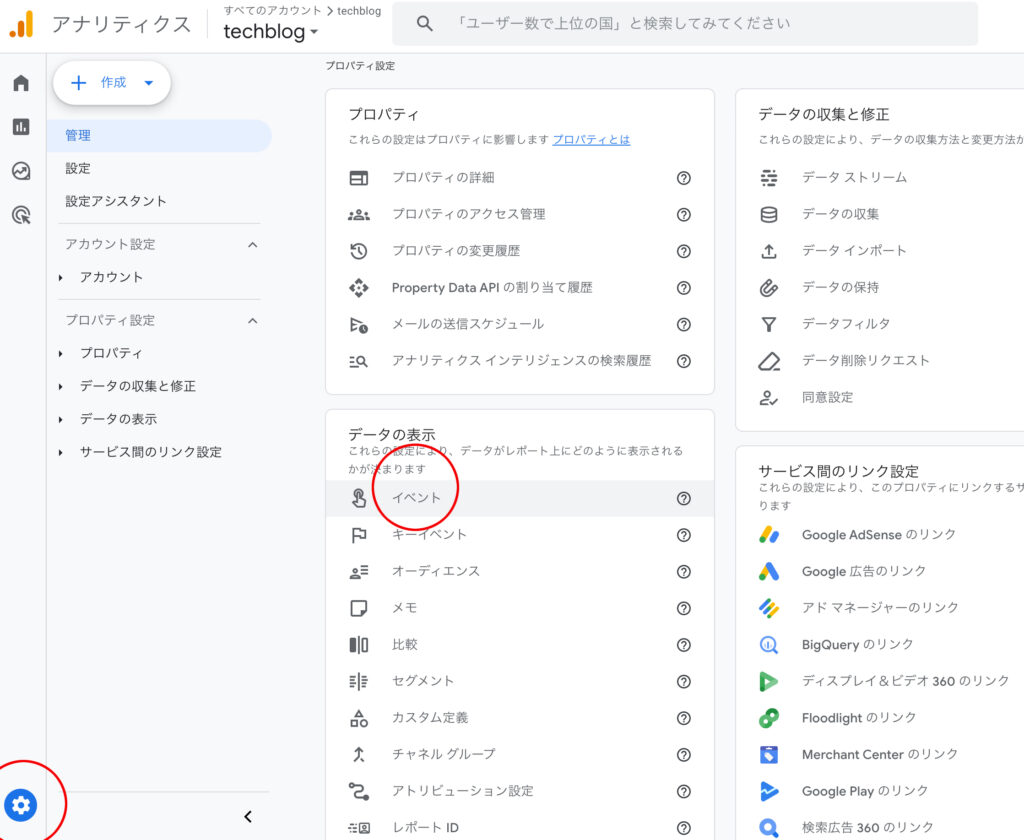This screenshot has height=840, width=1024.
Task: Expand the アカウント tree item
Action: (x=61, y=278)
